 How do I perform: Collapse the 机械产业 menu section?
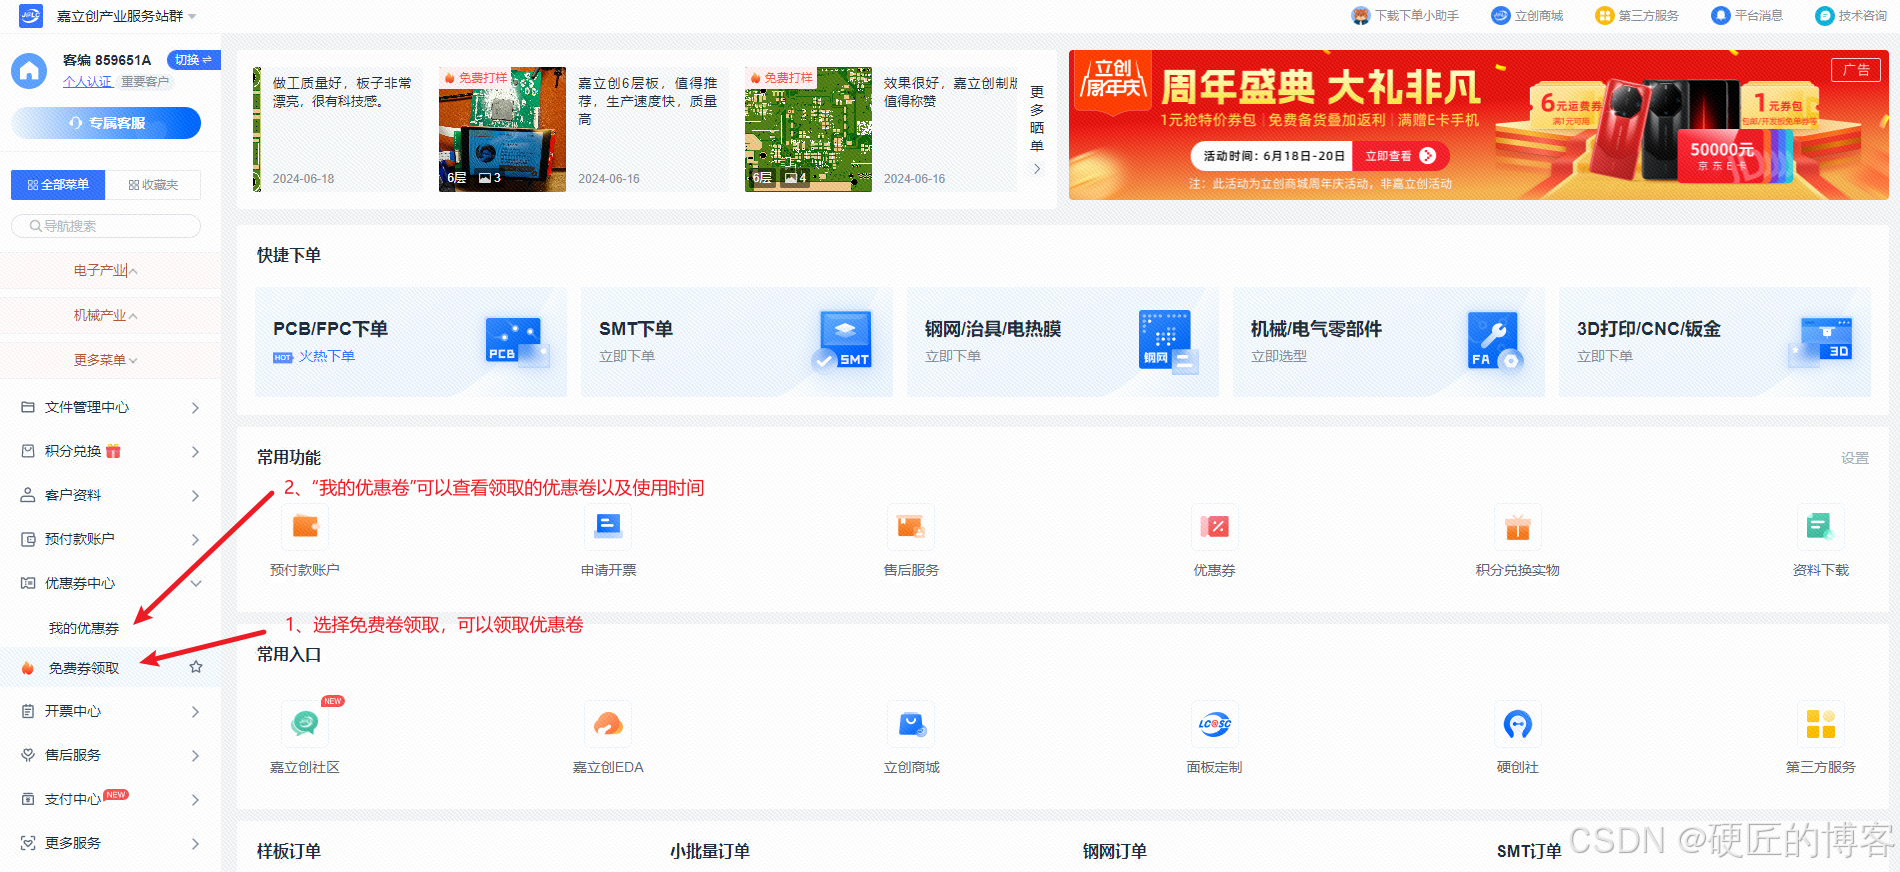pos(110,316)
